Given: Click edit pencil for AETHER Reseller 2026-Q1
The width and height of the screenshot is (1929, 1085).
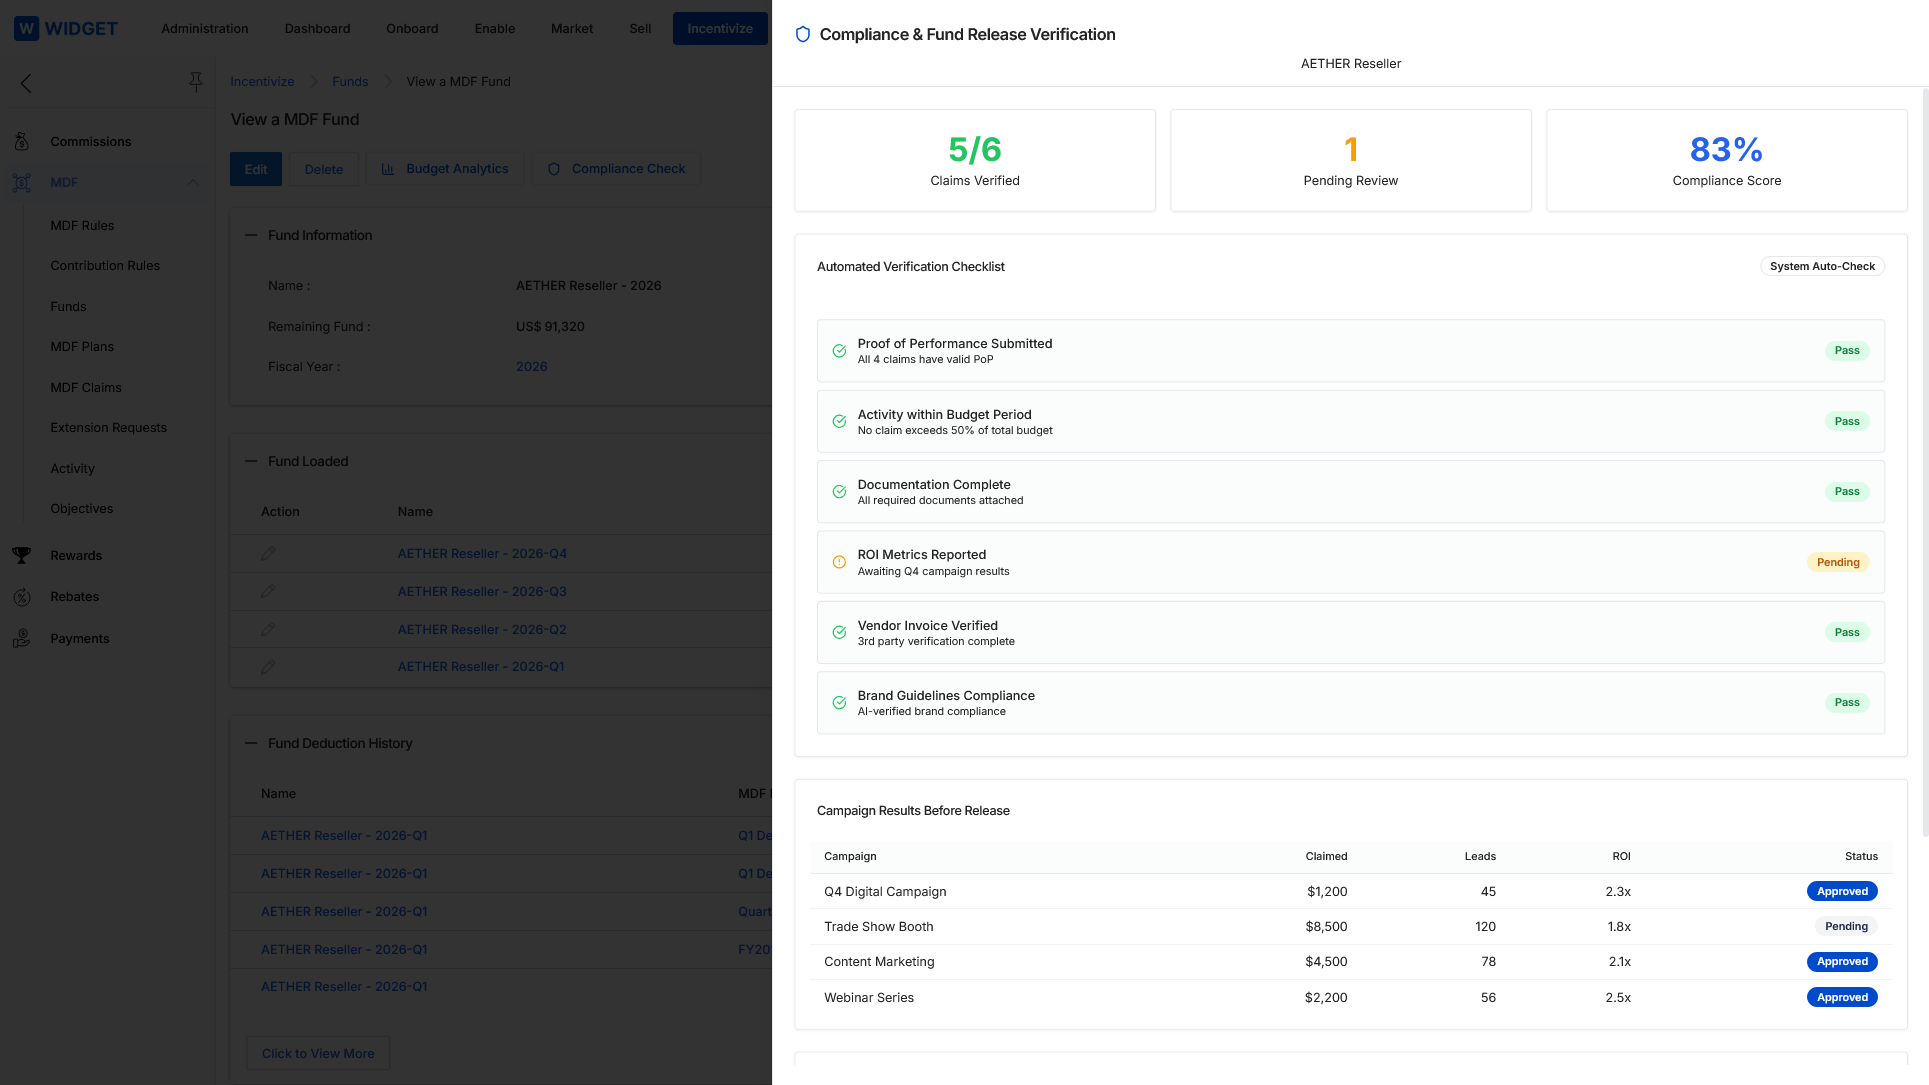Looking at the screenshot, I should point(268,667).
